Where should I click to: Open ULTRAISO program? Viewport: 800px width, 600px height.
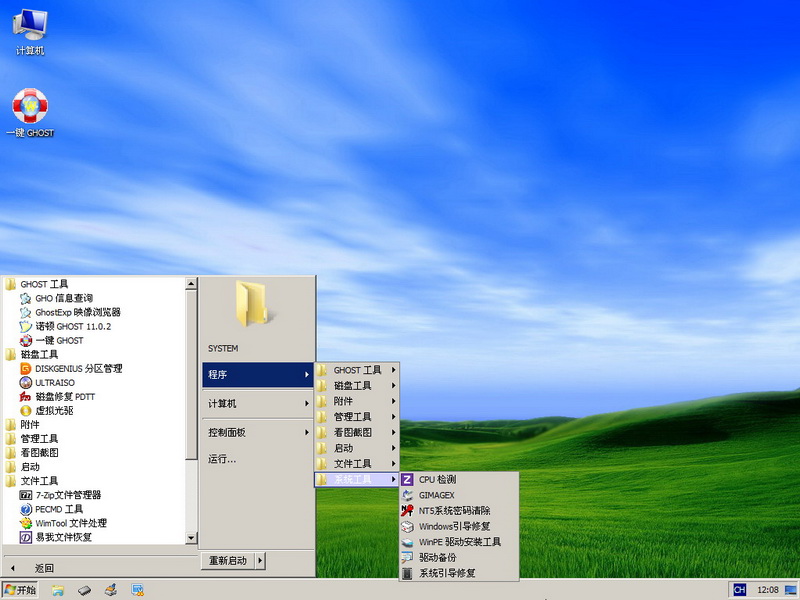point(47,383)
